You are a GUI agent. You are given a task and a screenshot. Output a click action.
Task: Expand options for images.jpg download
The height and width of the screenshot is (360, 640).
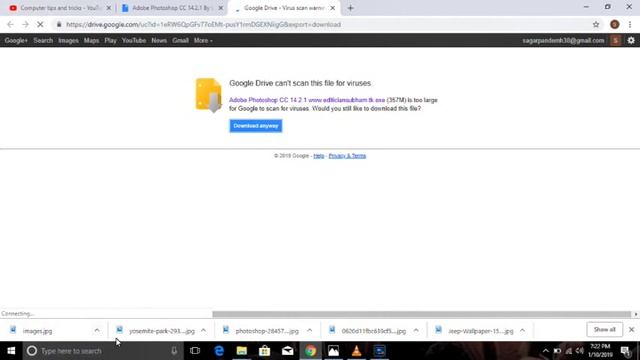pyautogui.click(x=97, y=331)
